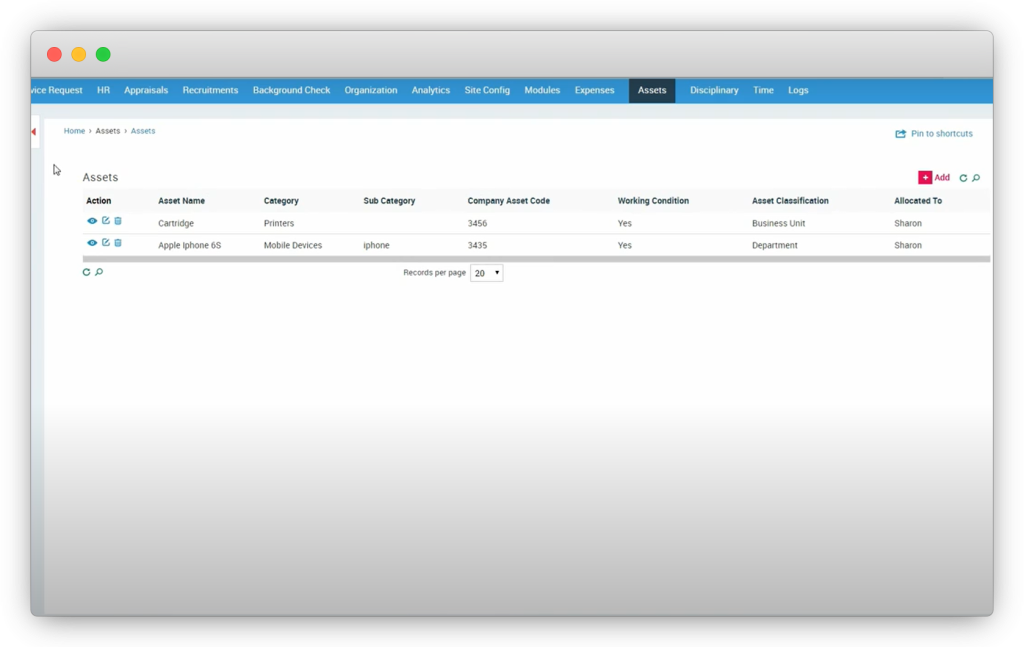Open the Records per page dropdown
Image resolution: width=1024 pixels, height=647 pixels.
coord(487,273)
